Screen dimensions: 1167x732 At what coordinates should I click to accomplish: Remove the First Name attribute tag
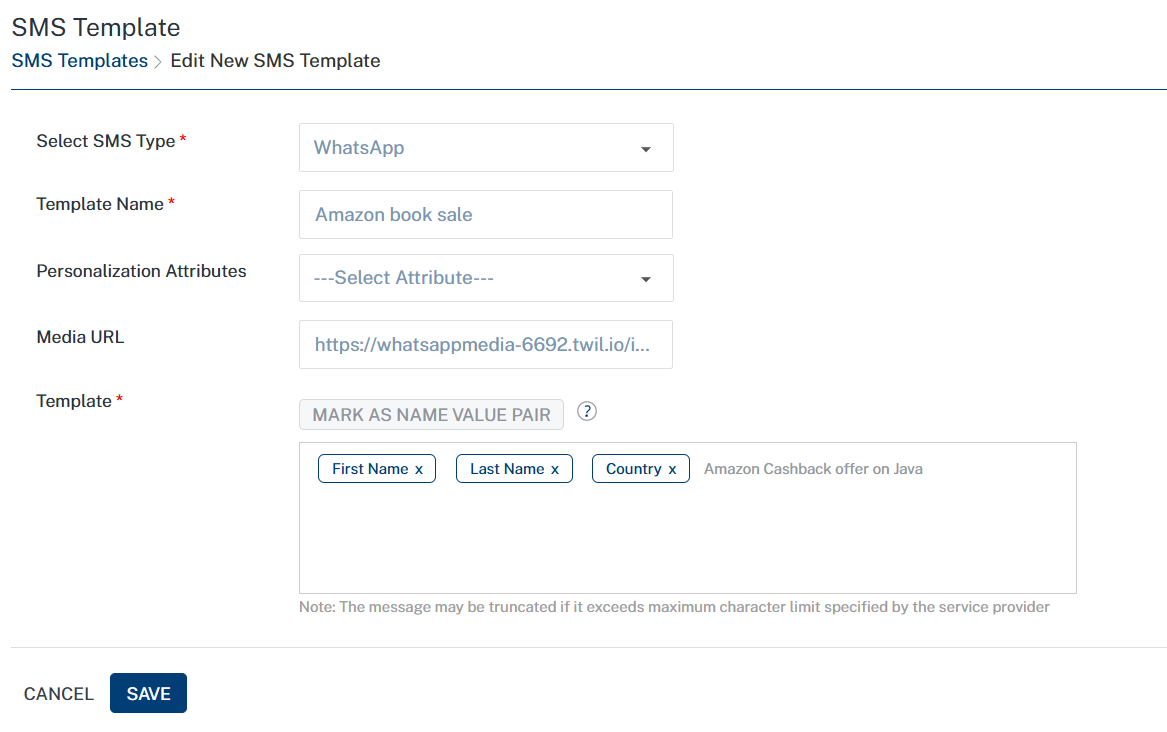click(419, 469)
